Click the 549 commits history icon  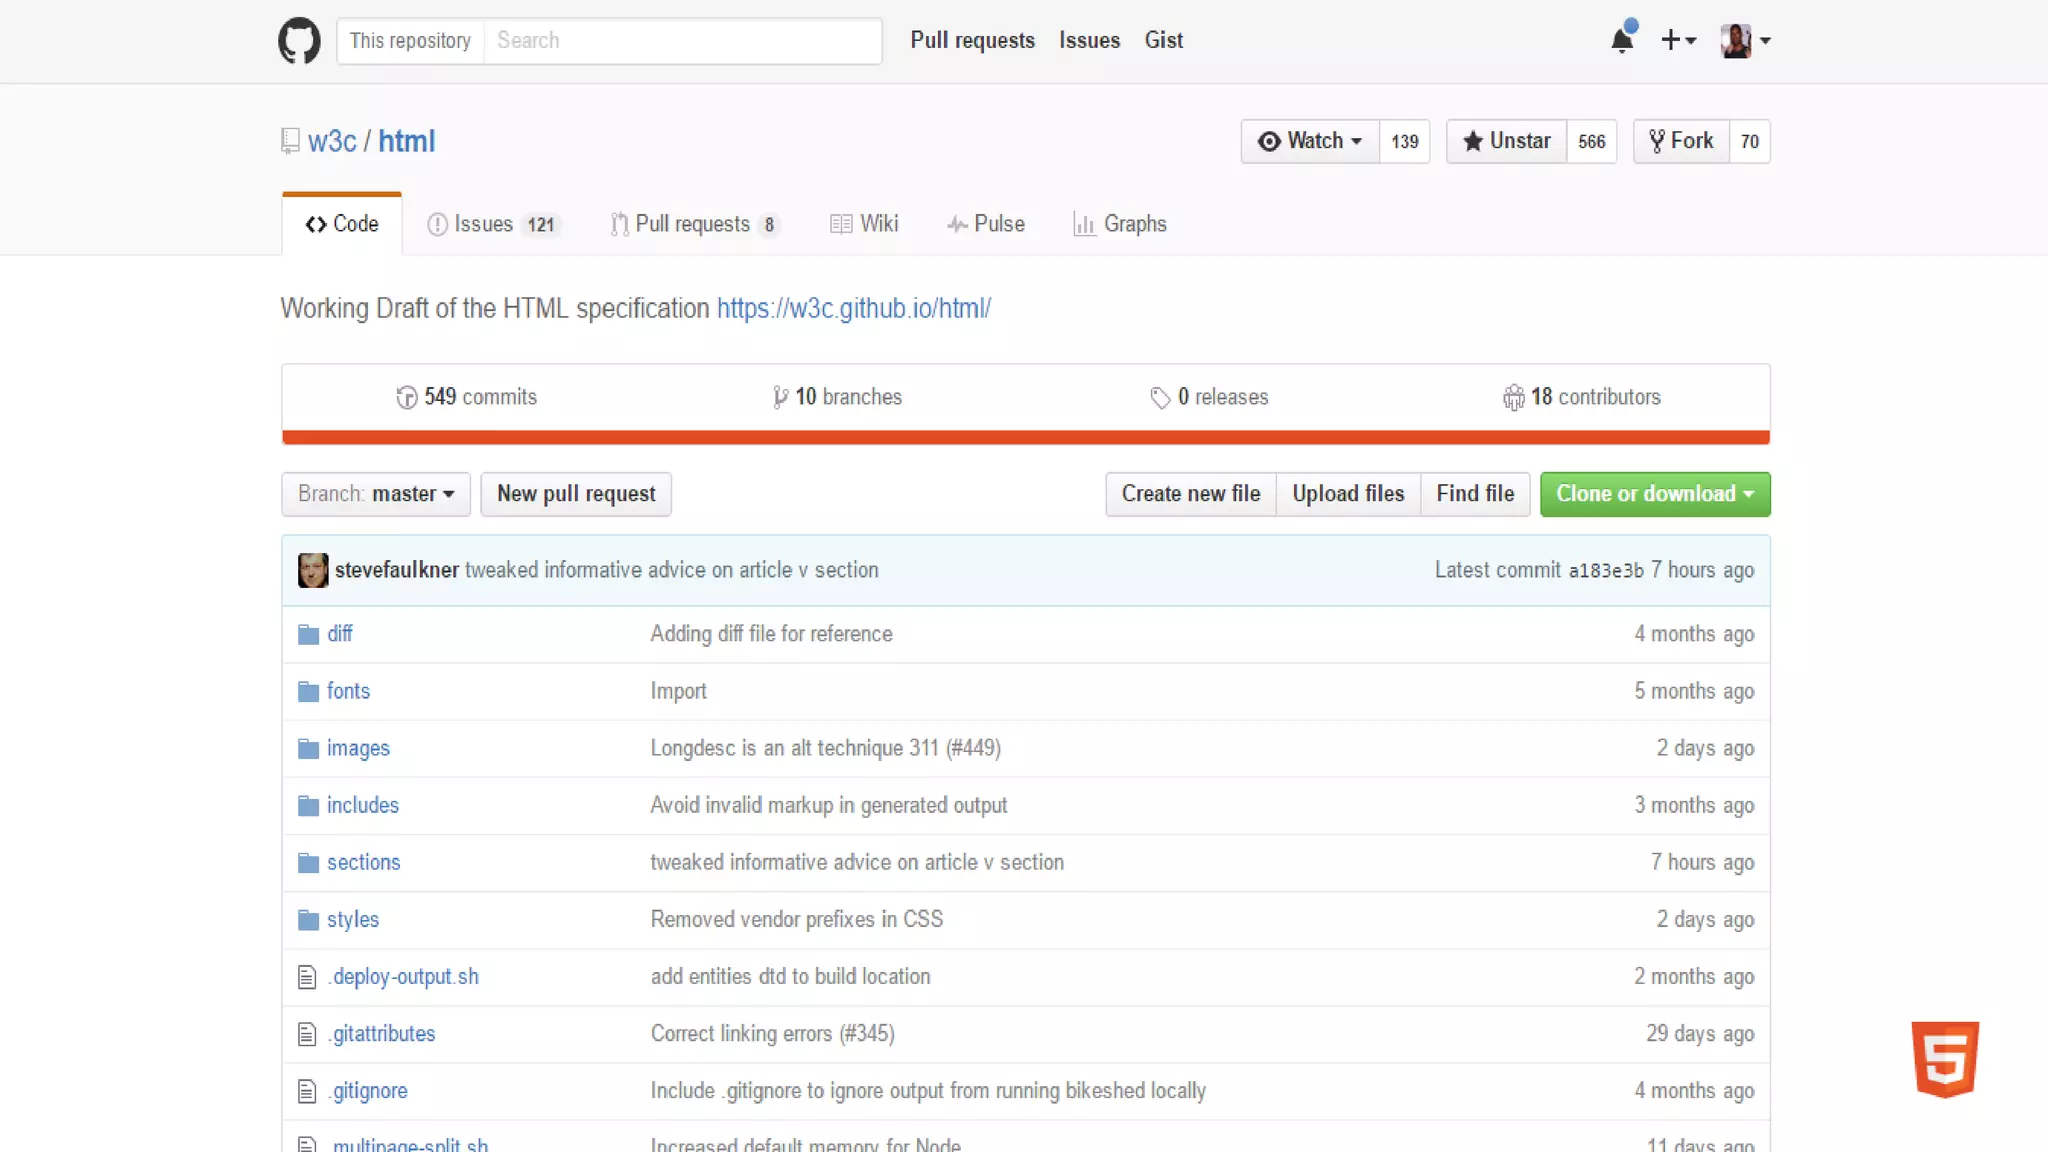406,398
